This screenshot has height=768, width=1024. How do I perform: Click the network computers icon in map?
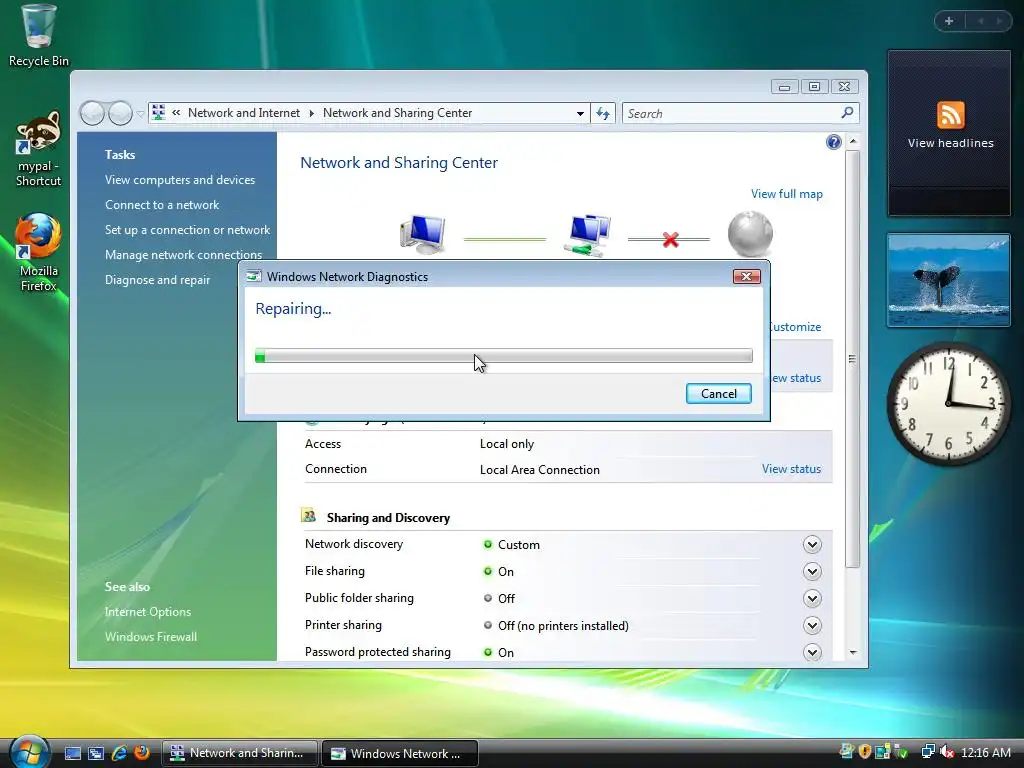pos(588,234)
